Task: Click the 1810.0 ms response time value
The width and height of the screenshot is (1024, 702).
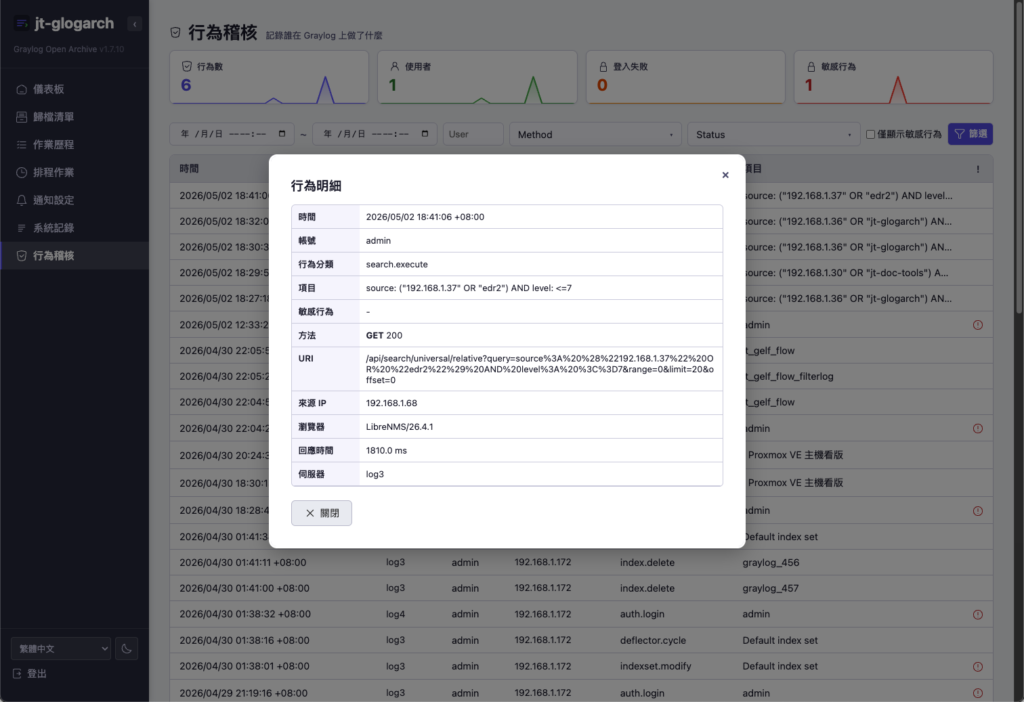Action: tap(386, 451)
